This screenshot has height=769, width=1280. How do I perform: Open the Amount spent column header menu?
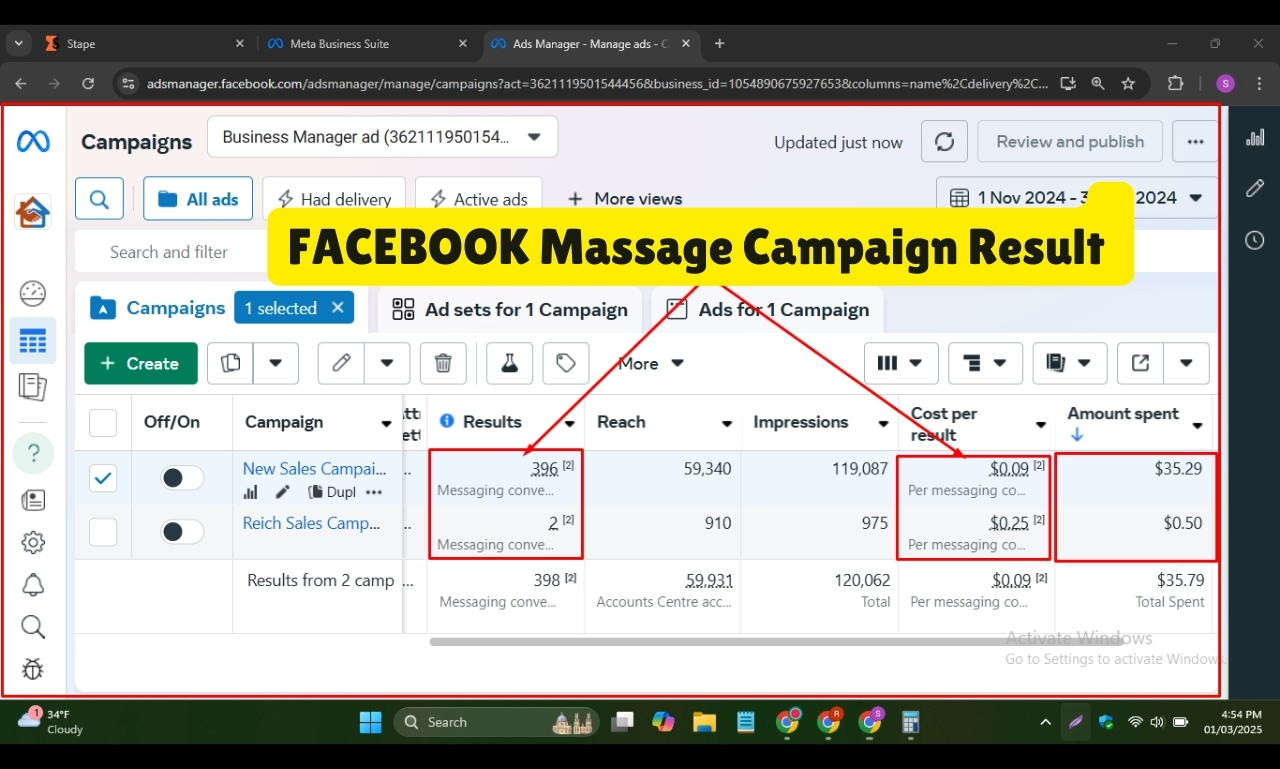point(1197,426)
